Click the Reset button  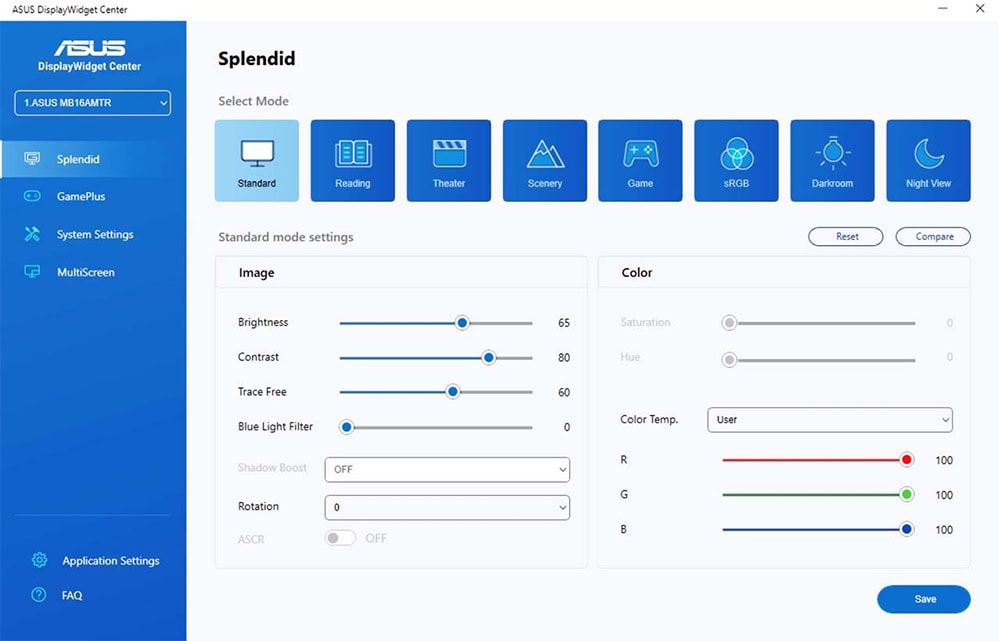coord(846,237)
